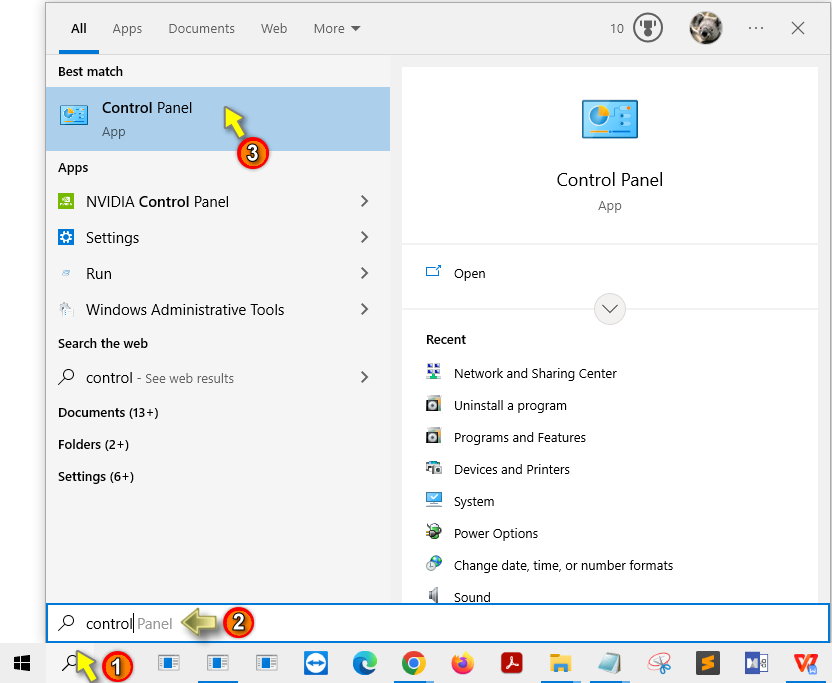The image size is (832, 683).
Task: Click the Windows Start button
Action: tap(22, 663)
